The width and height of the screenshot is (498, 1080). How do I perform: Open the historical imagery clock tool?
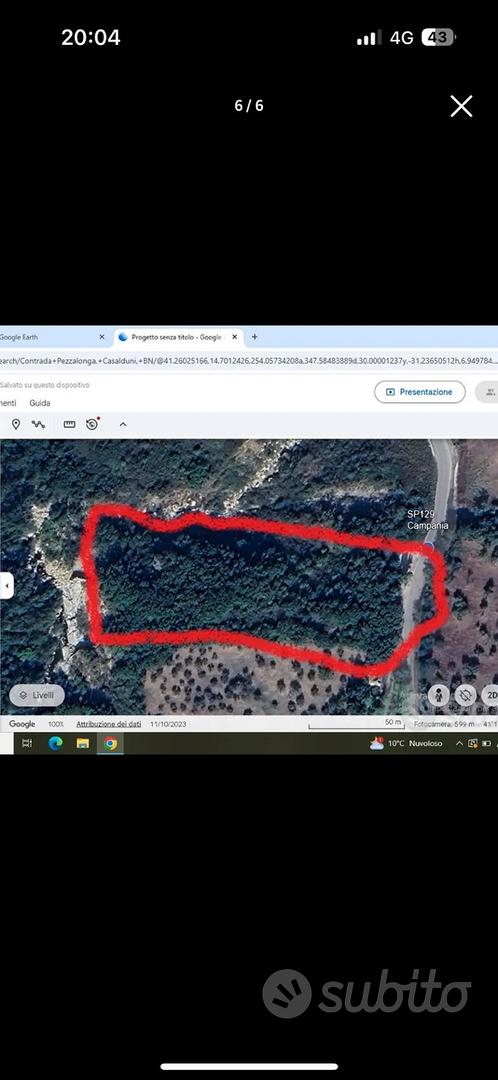click(x=93, y=424)
